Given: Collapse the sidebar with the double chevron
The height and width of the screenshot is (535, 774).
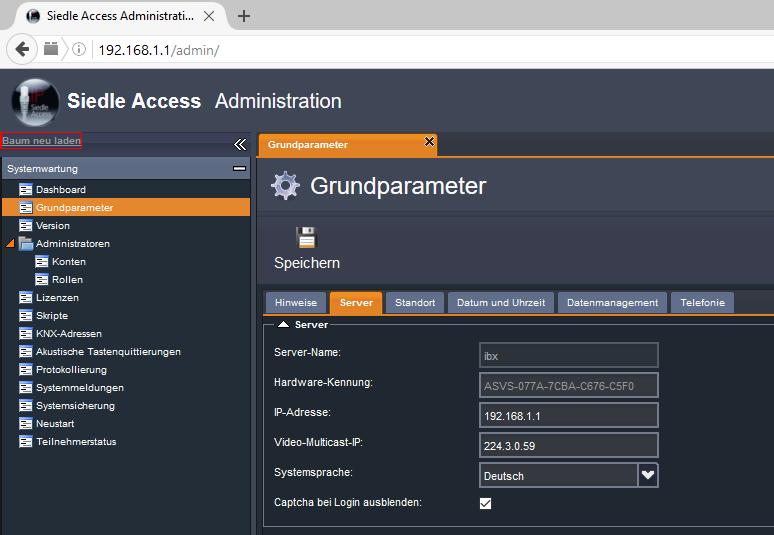Looking at the screenshot, I should click(x=240, y=144).
